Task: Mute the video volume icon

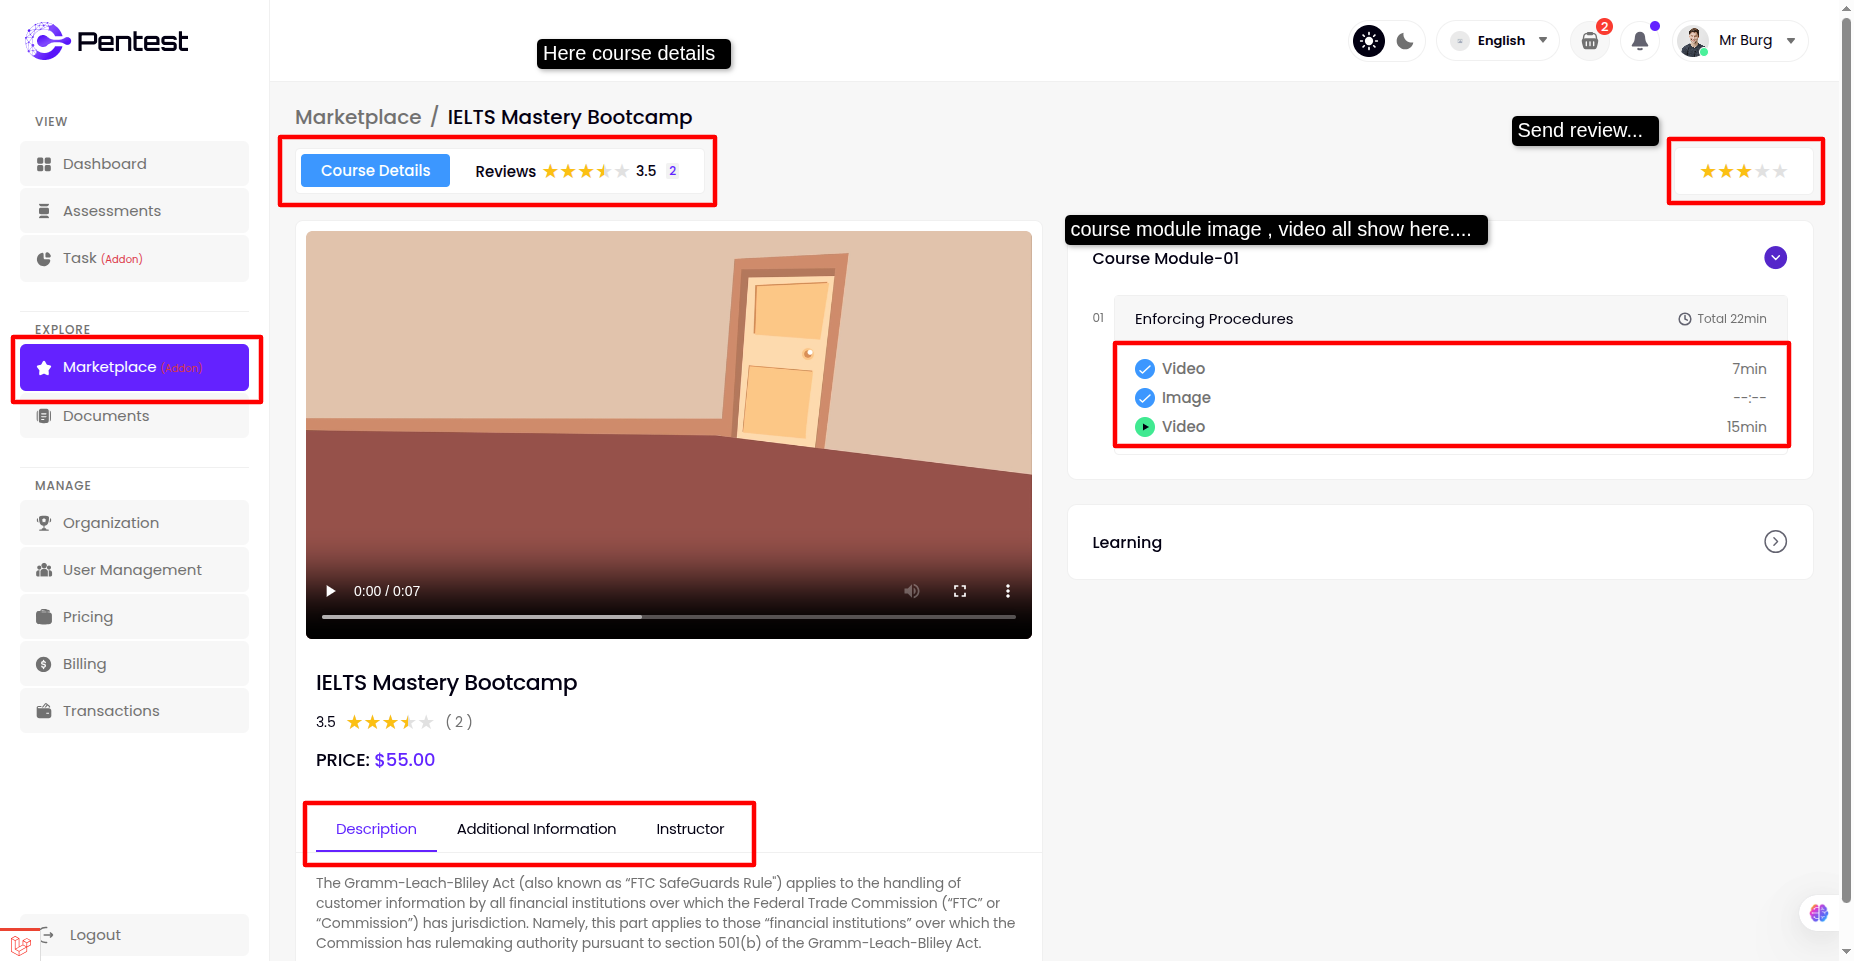Action: (x=912, y=591)
